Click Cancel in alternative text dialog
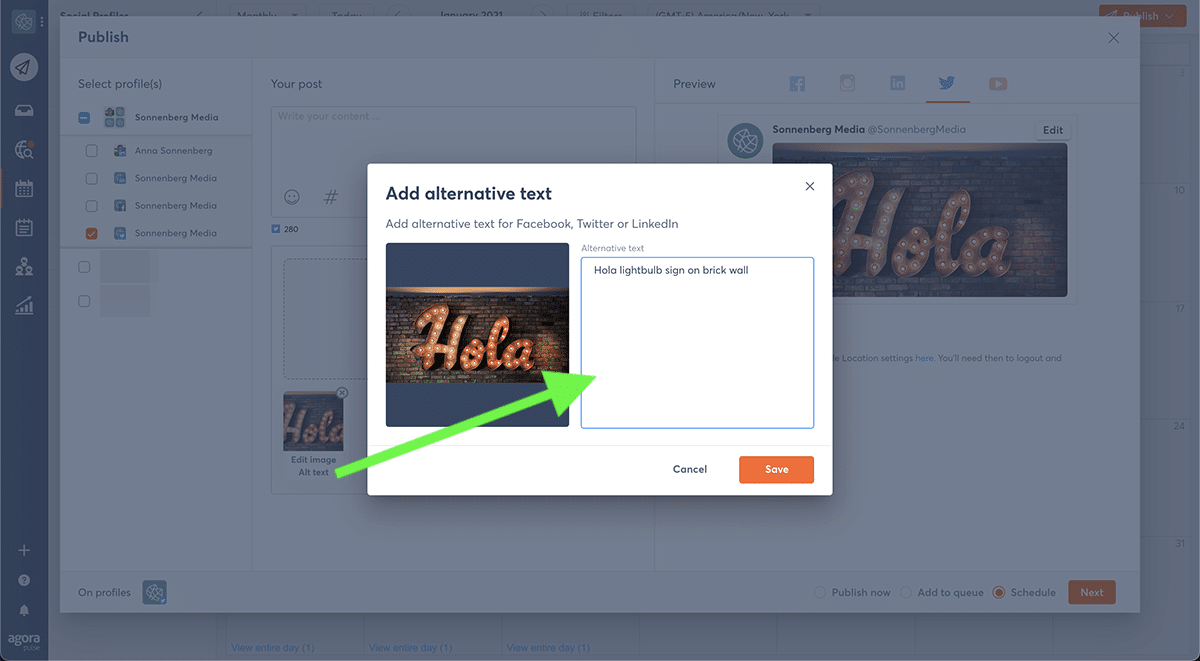Viewport: 1200px width, 661px height. (x=690, y=469)
